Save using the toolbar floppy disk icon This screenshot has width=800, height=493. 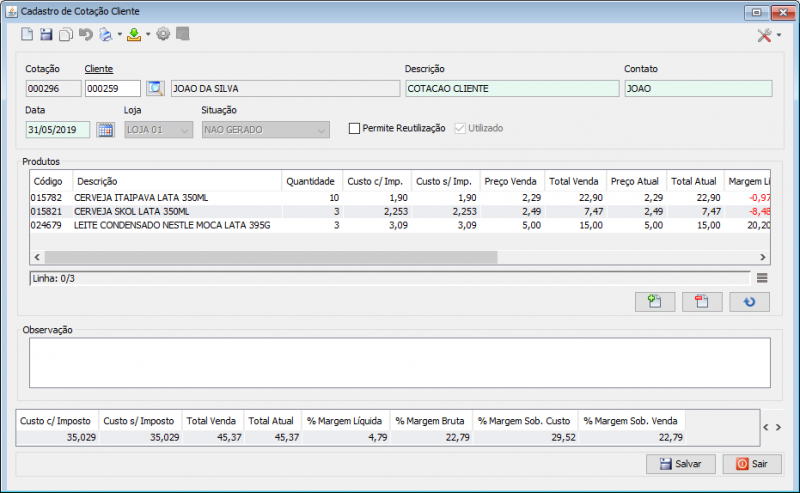(46, 35)
